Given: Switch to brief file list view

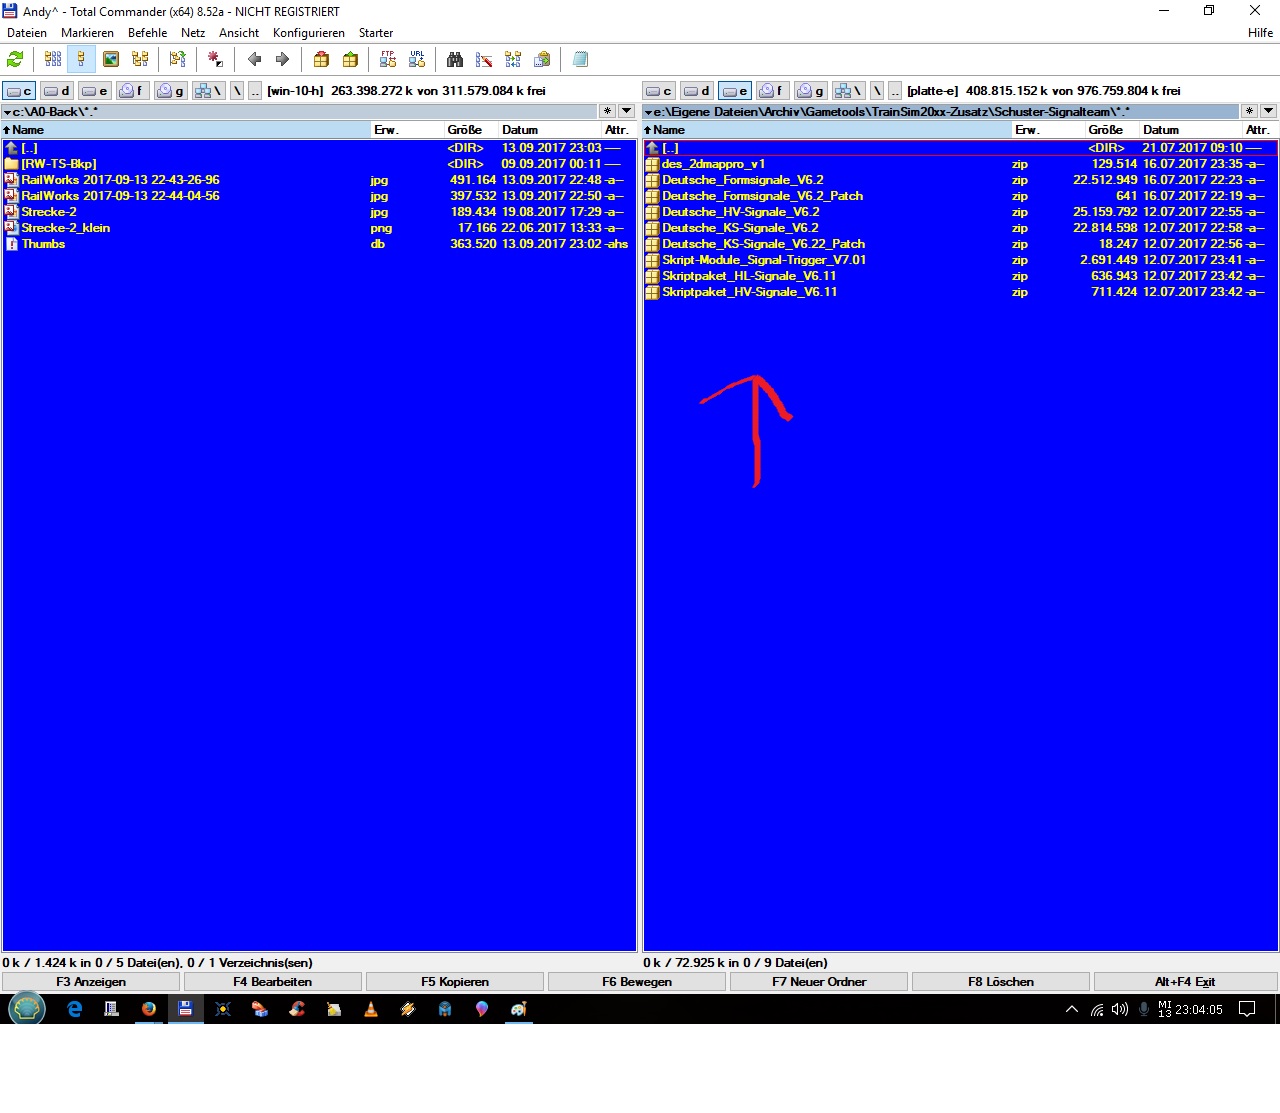Looking at the screenshot, I should (x=53, y=60).
